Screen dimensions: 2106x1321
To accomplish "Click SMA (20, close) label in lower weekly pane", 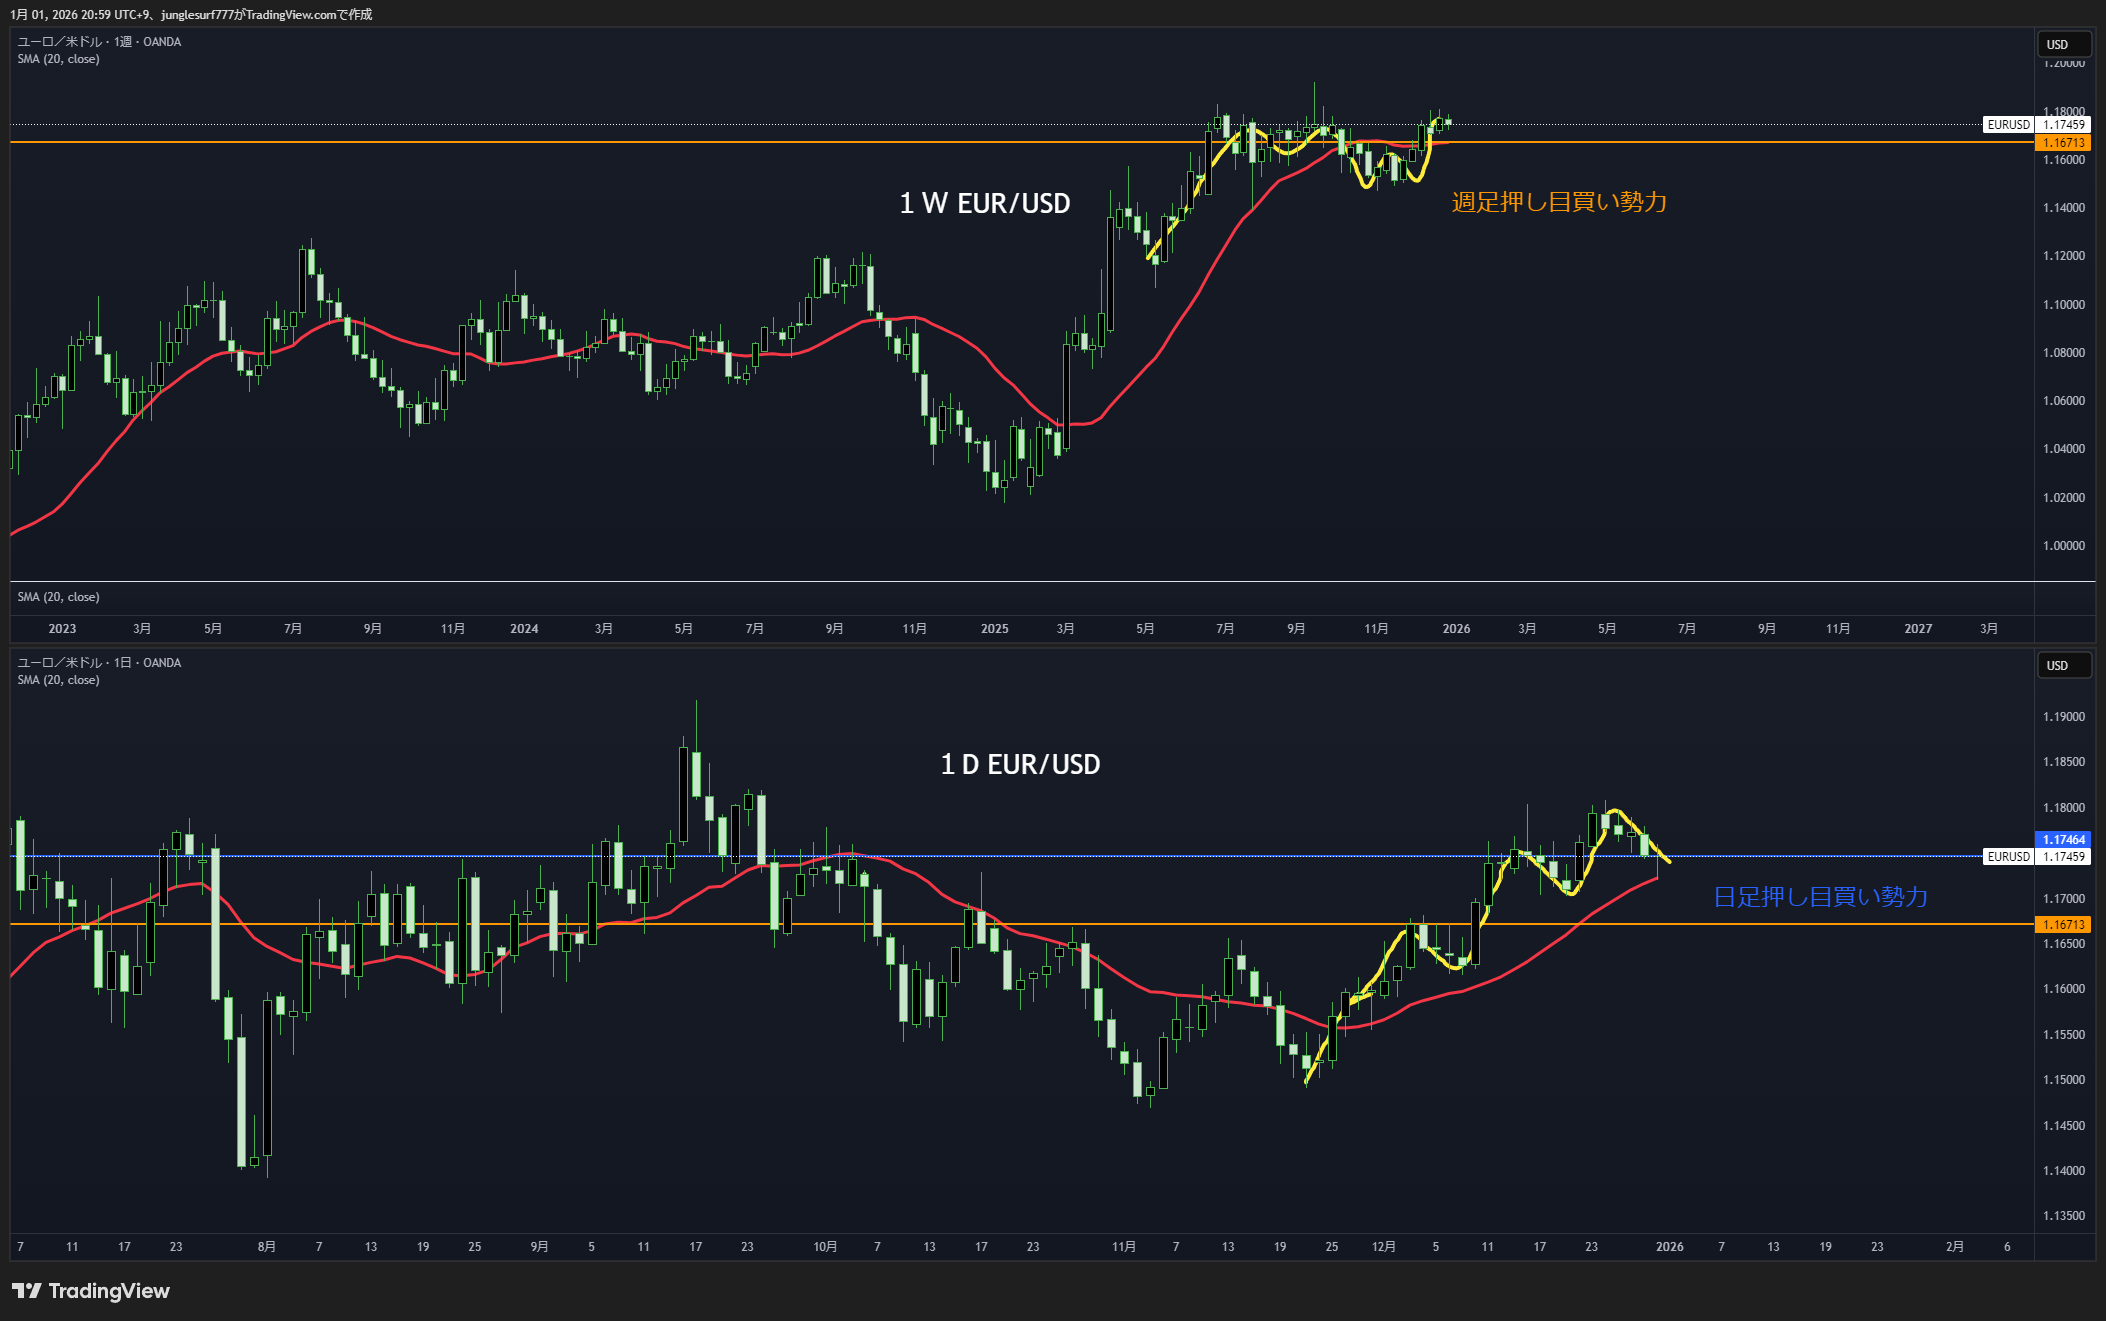I will [58, 597].
